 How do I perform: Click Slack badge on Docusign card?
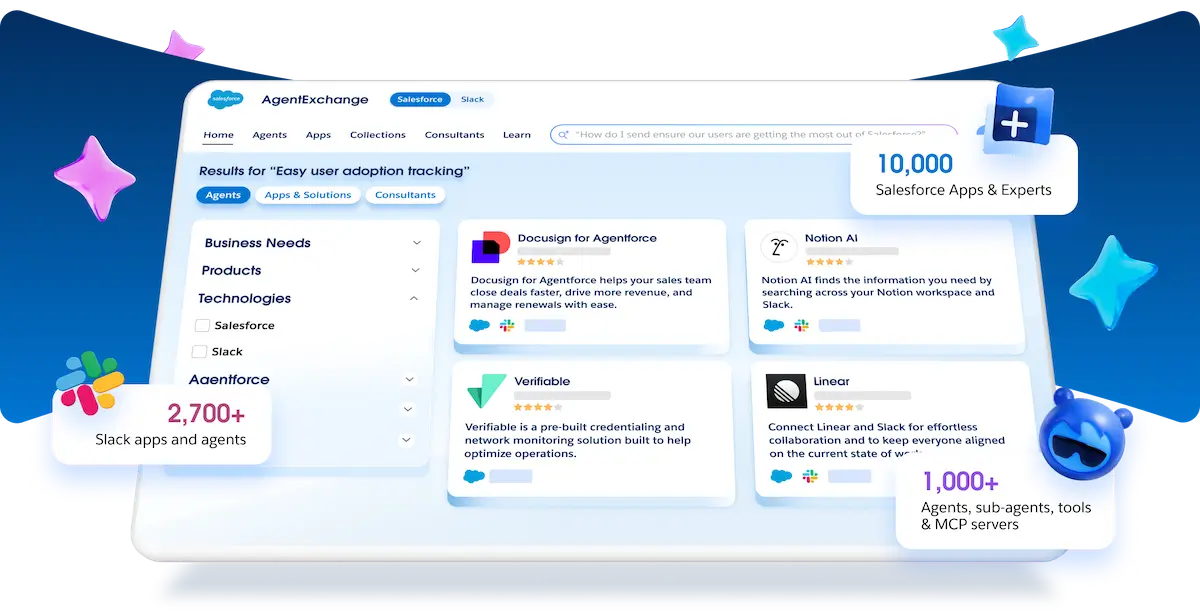507,325
